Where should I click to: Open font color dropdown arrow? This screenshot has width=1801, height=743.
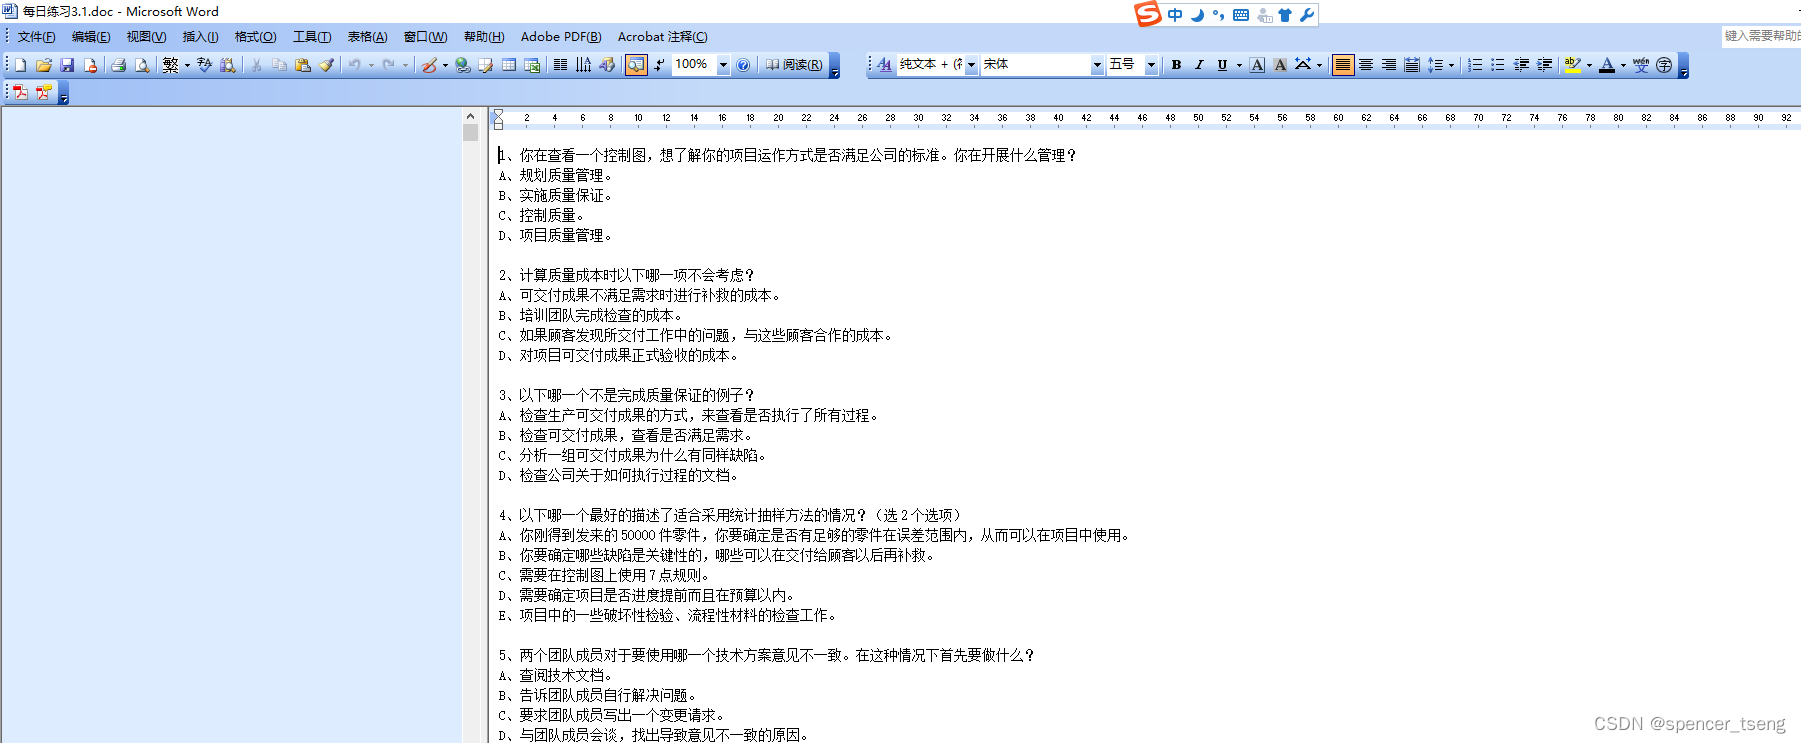point(1623,65)
